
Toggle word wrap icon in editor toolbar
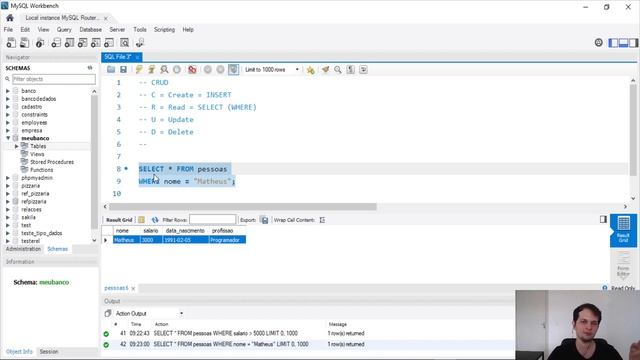363,70
